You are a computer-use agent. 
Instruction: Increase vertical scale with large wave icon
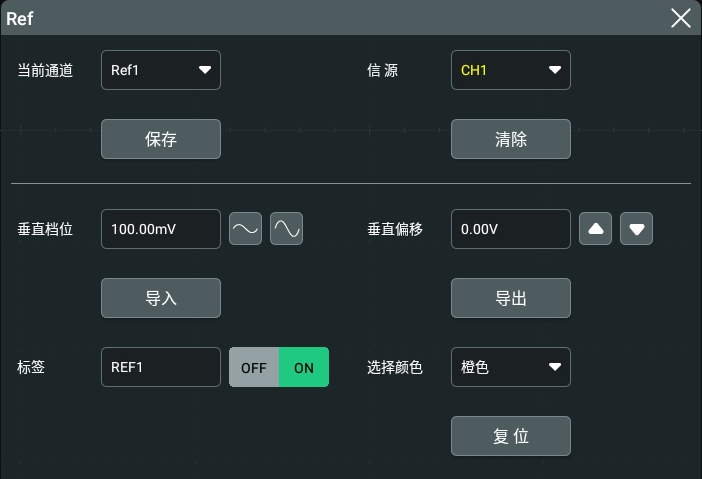(x=286, y=229)
